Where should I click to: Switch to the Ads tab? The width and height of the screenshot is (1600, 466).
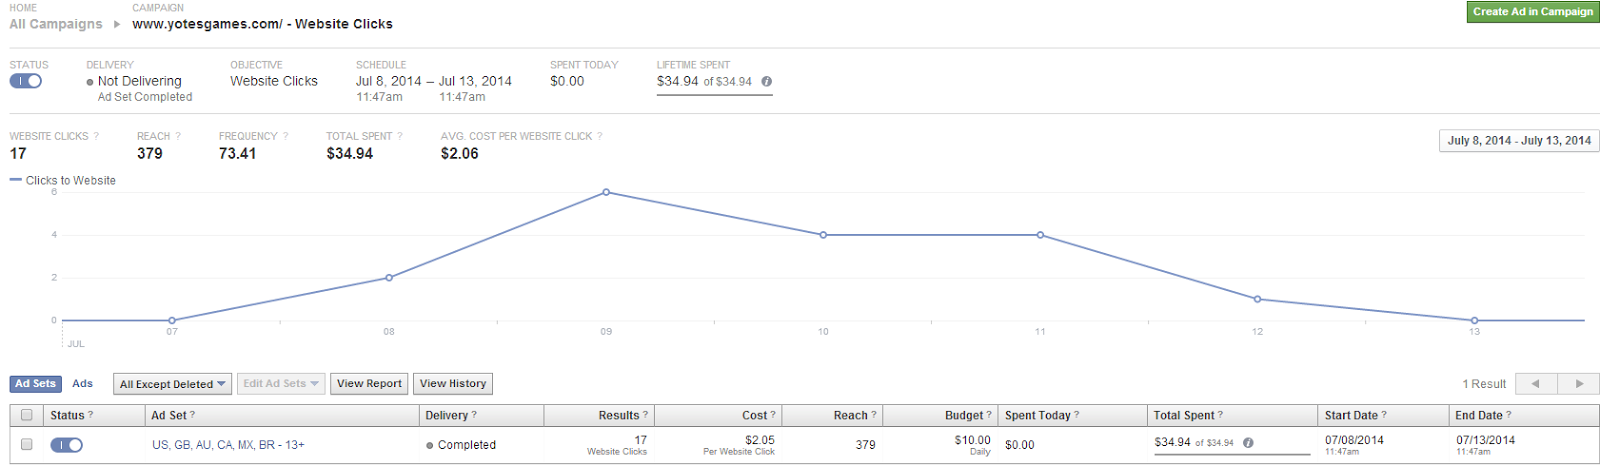(x=83, y=384)
